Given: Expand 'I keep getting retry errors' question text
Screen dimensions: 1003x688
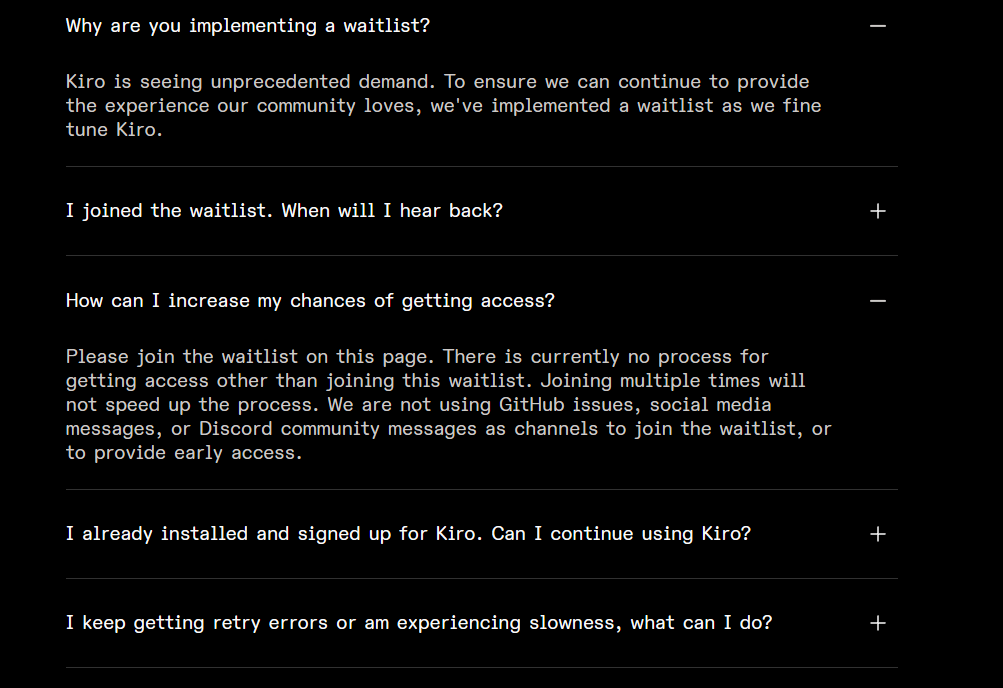Looking at the screenshot, I should 419,623.
